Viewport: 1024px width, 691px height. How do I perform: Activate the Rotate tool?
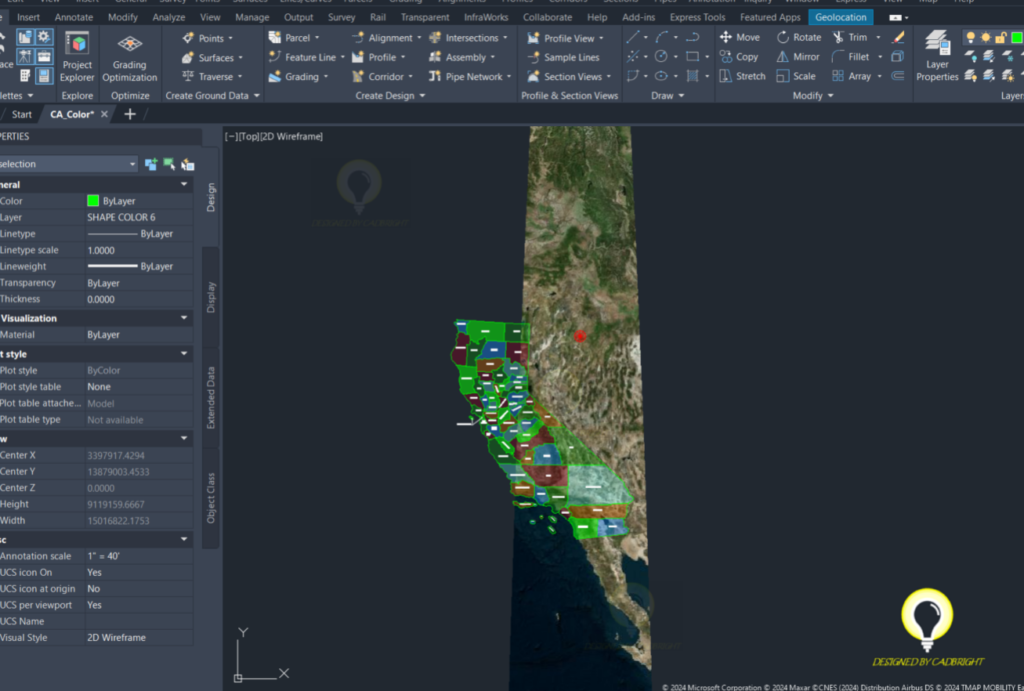click(x=799, y=37)
